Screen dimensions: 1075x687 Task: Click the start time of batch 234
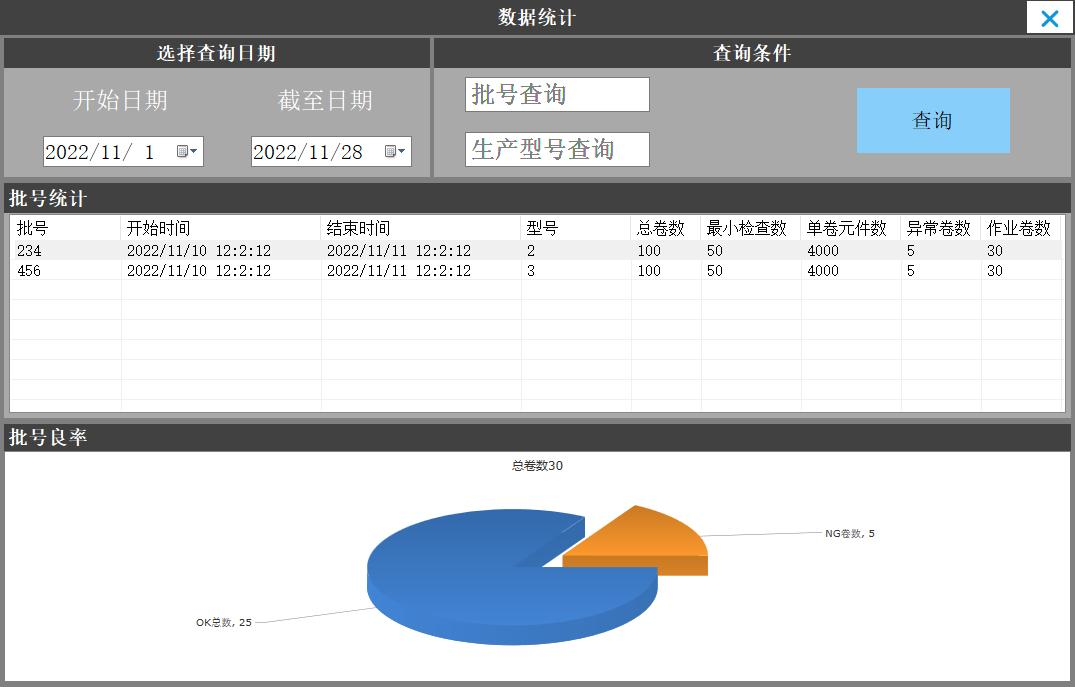click(x=199, y=251)
